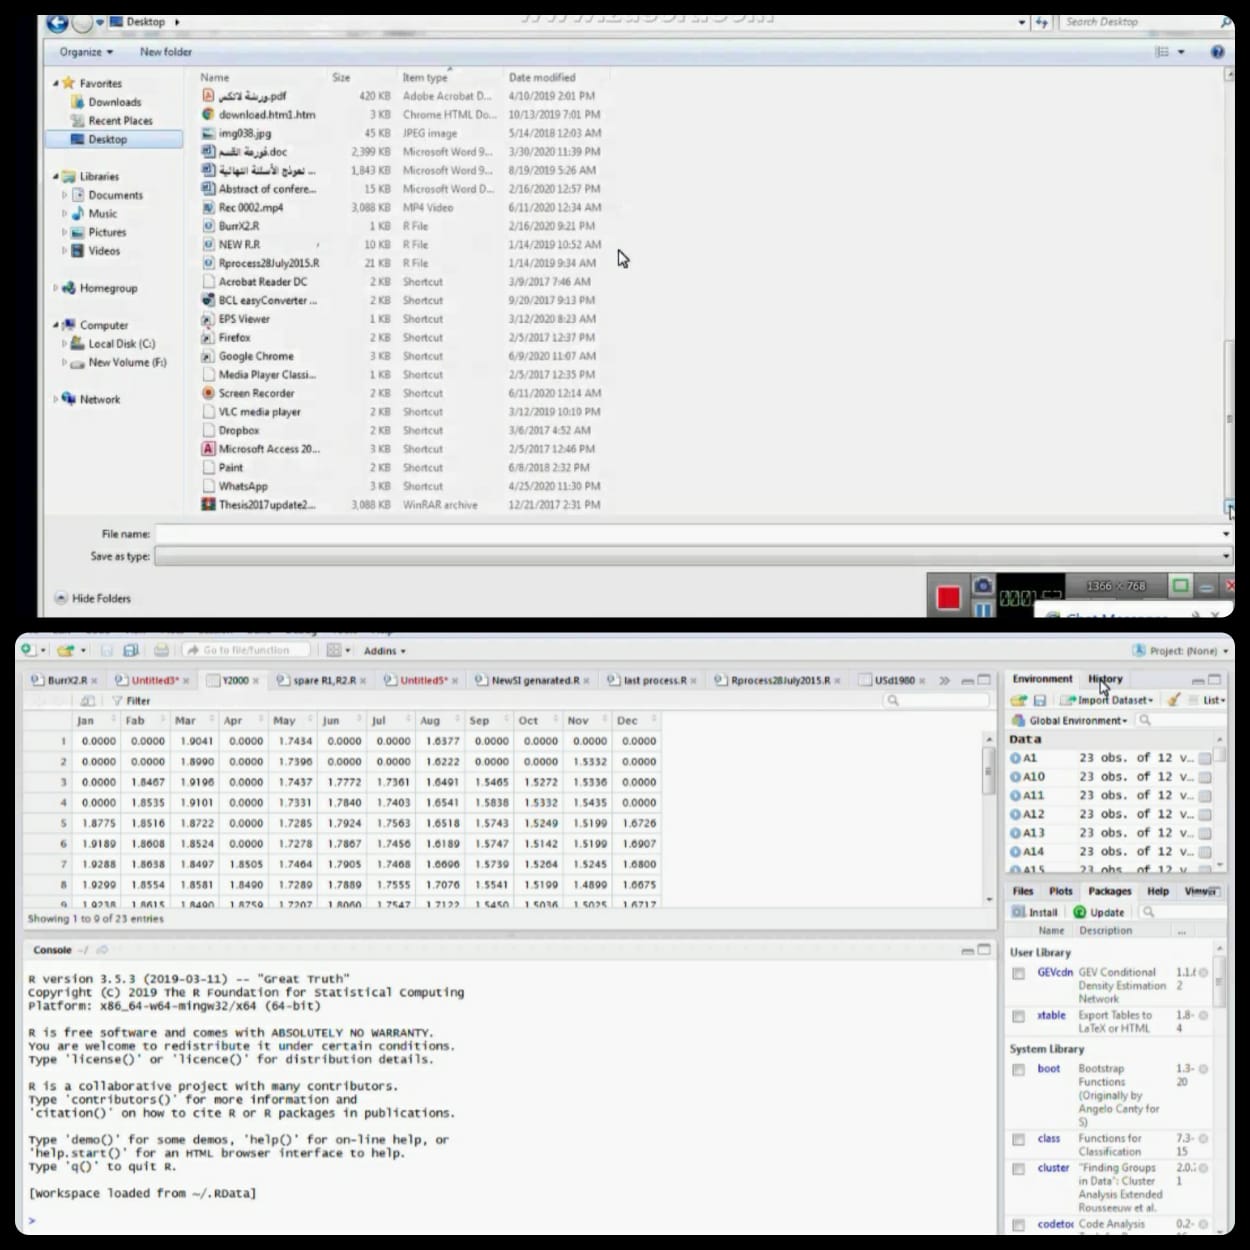This screenshot has width=1250, height=1250.
Task: Open the last process.R editor tab
Action: (654, 681)
